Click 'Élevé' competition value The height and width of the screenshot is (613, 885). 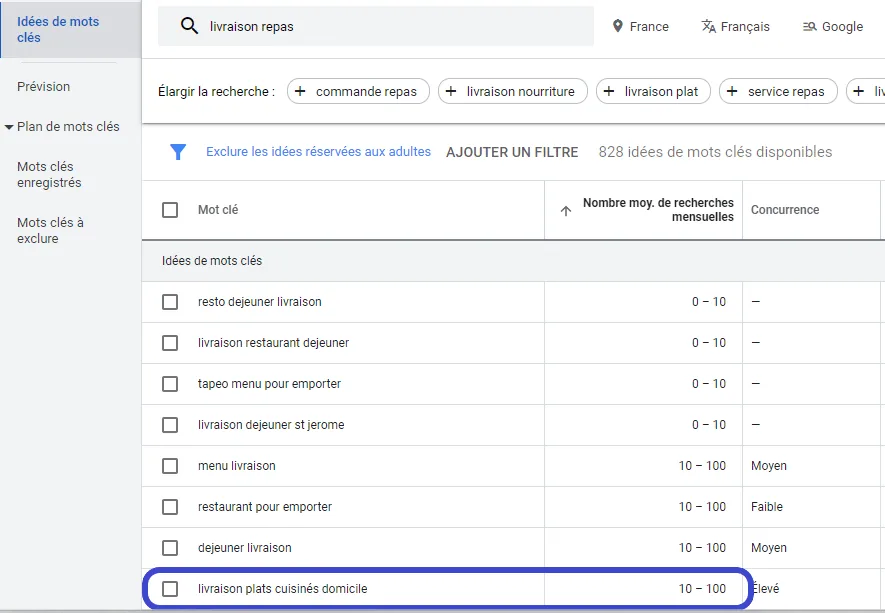(766, 589)
